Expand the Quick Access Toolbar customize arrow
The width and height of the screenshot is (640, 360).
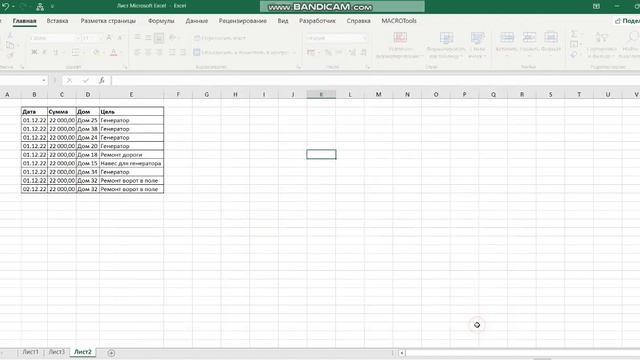click(52, 7)
